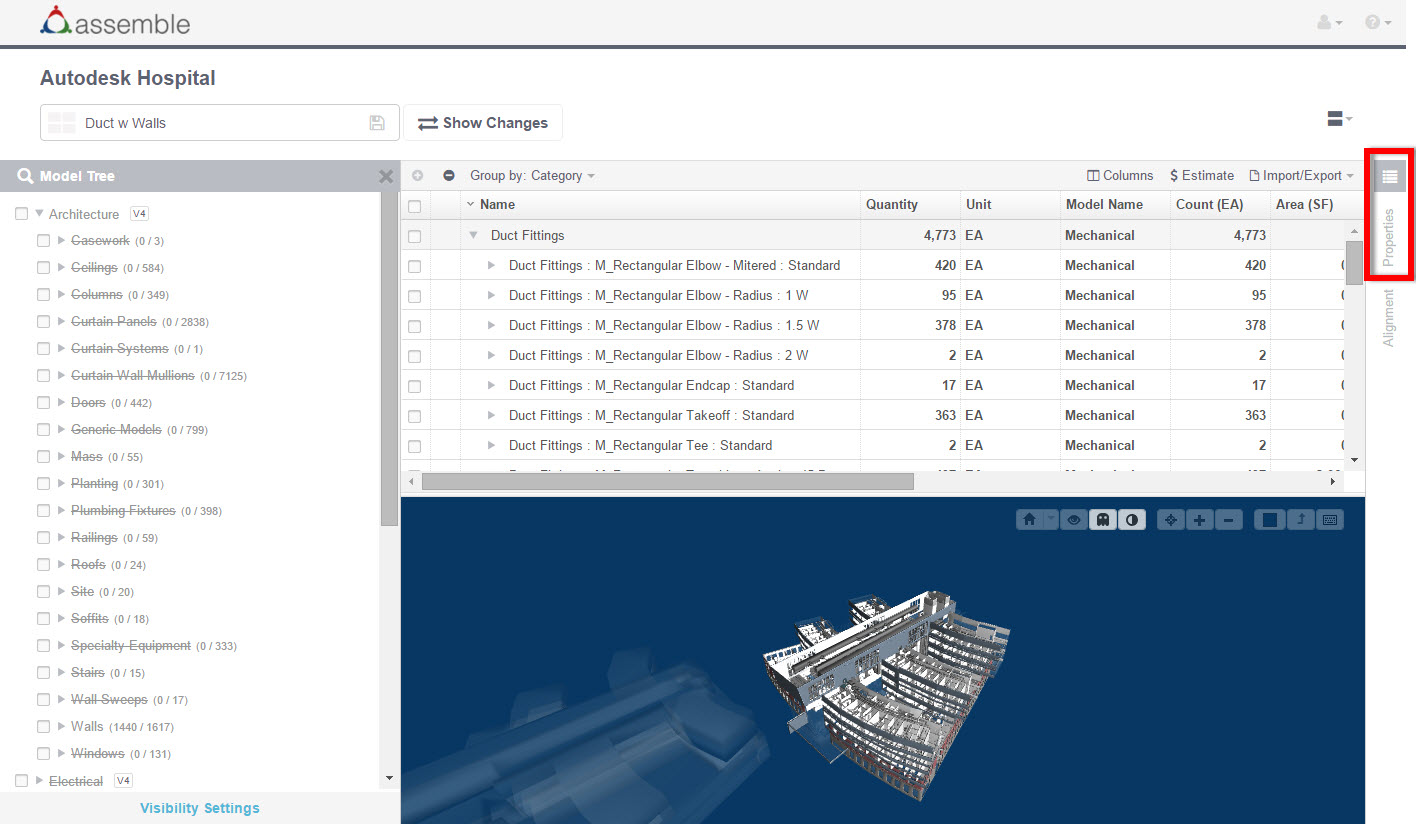Viewport: 1416px width, 824px height.
Task: Check the Casework category checkbox
Action: [x=43, y=241]
